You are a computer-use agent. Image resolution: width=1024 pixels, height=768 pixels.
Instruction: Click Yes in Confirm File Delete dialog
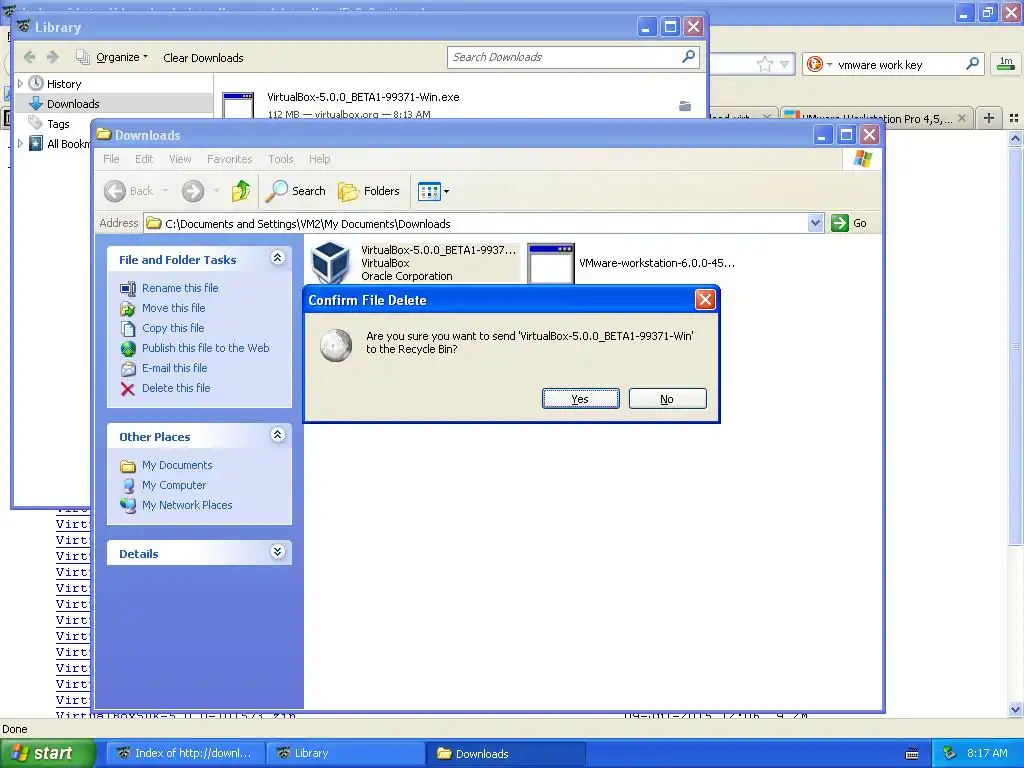point(581,399)
